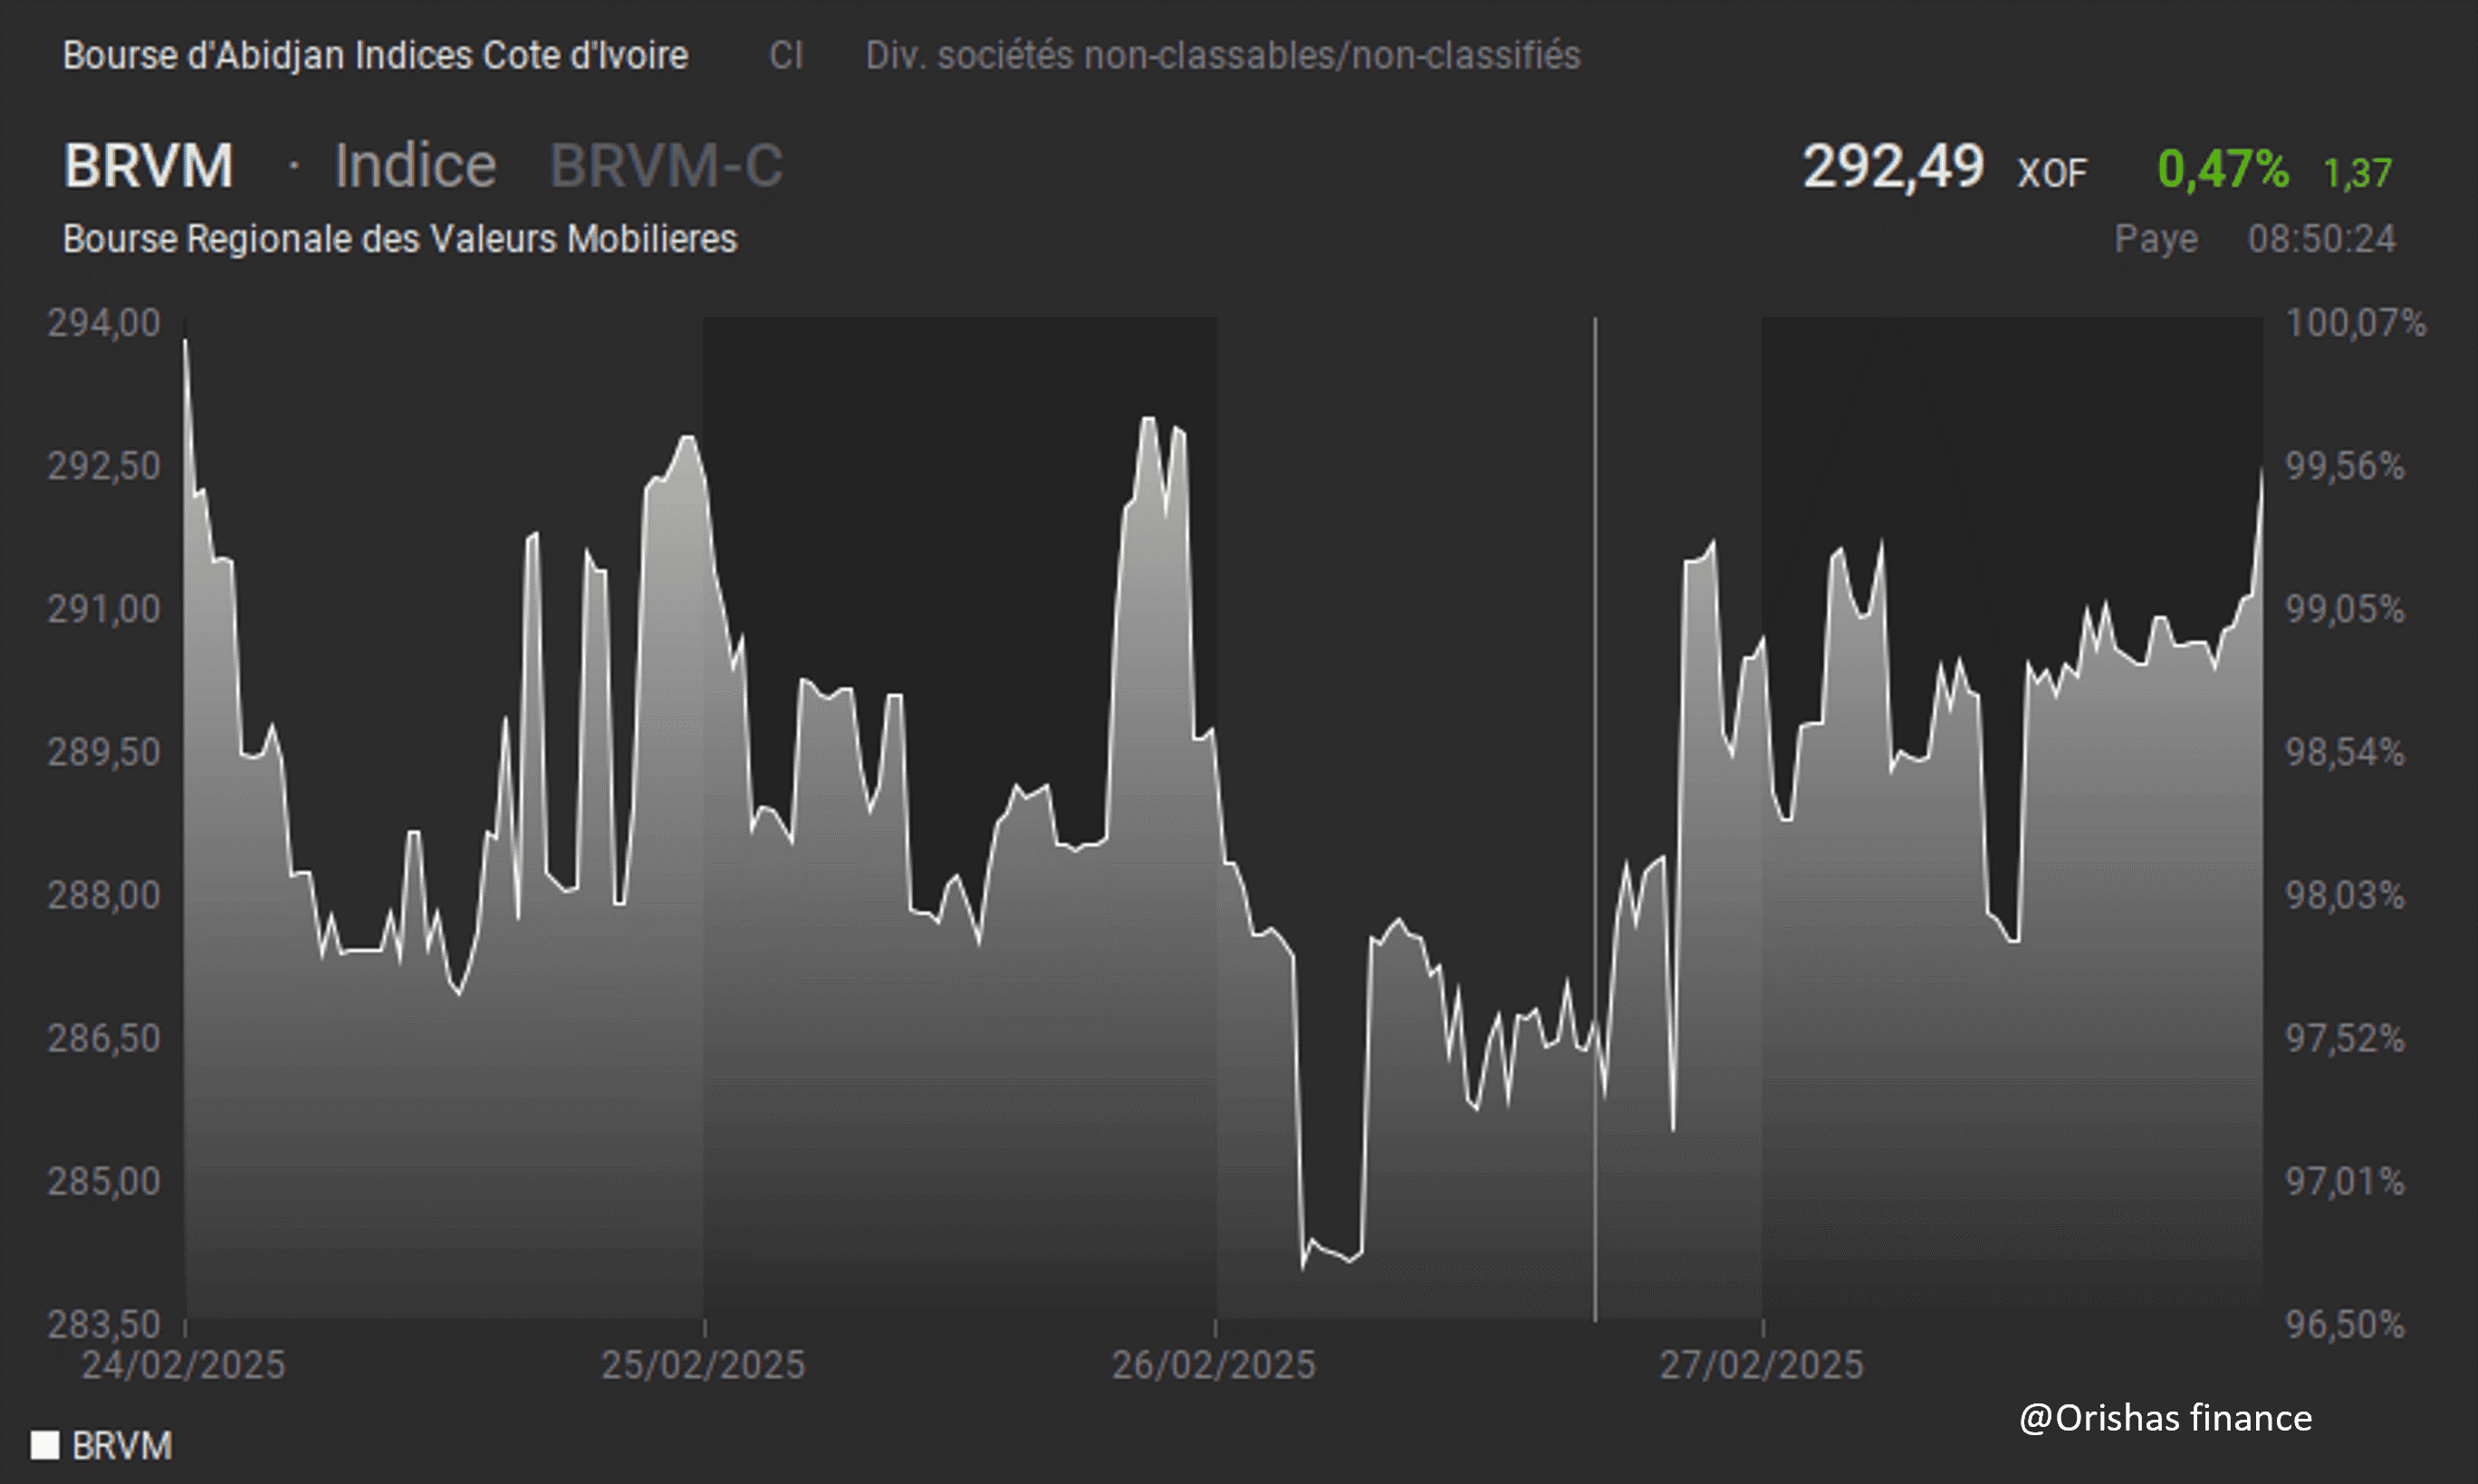Click the XOF currency label
This screenshot has height=1484, width=2478.
pos(2052,173)
